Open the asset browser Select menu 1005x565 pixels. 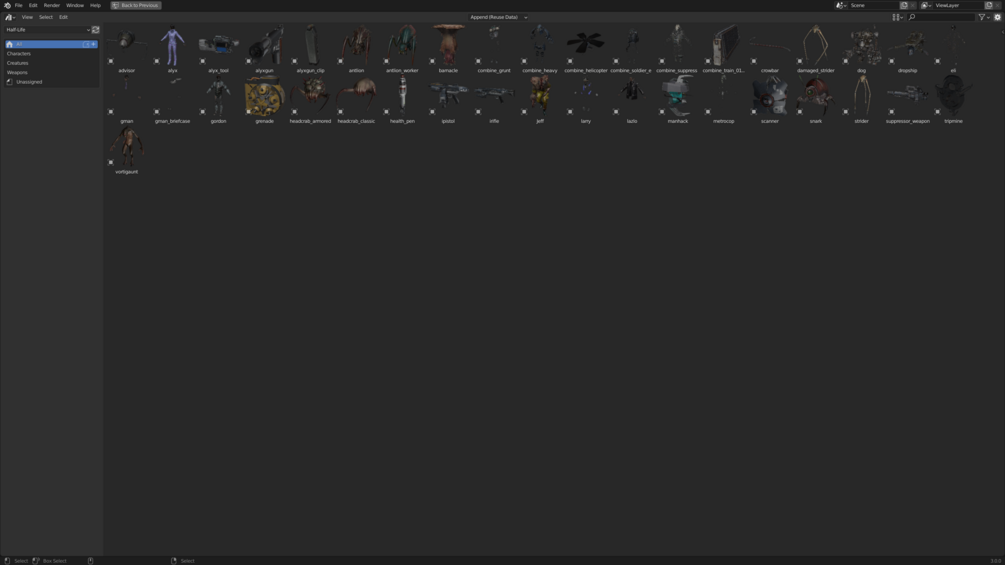[x=46, y=17]
